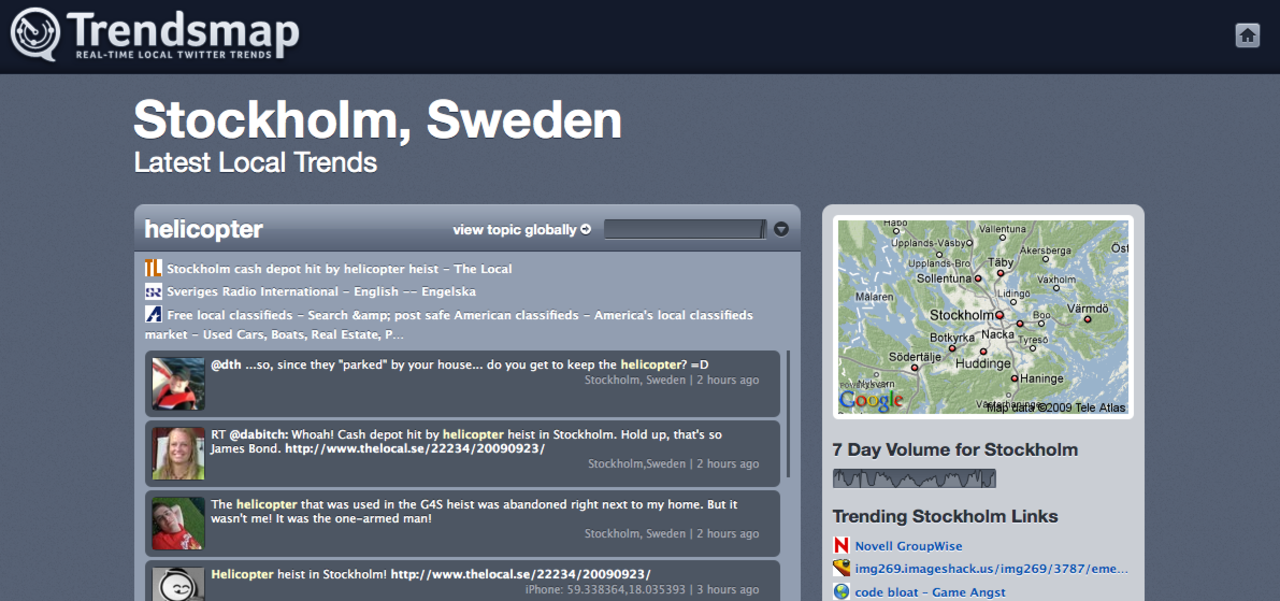Image resolution: width=1280 pixels, height=601 pixels.
Task: Click the Trendsmap logo
Action: click(155, 35)
